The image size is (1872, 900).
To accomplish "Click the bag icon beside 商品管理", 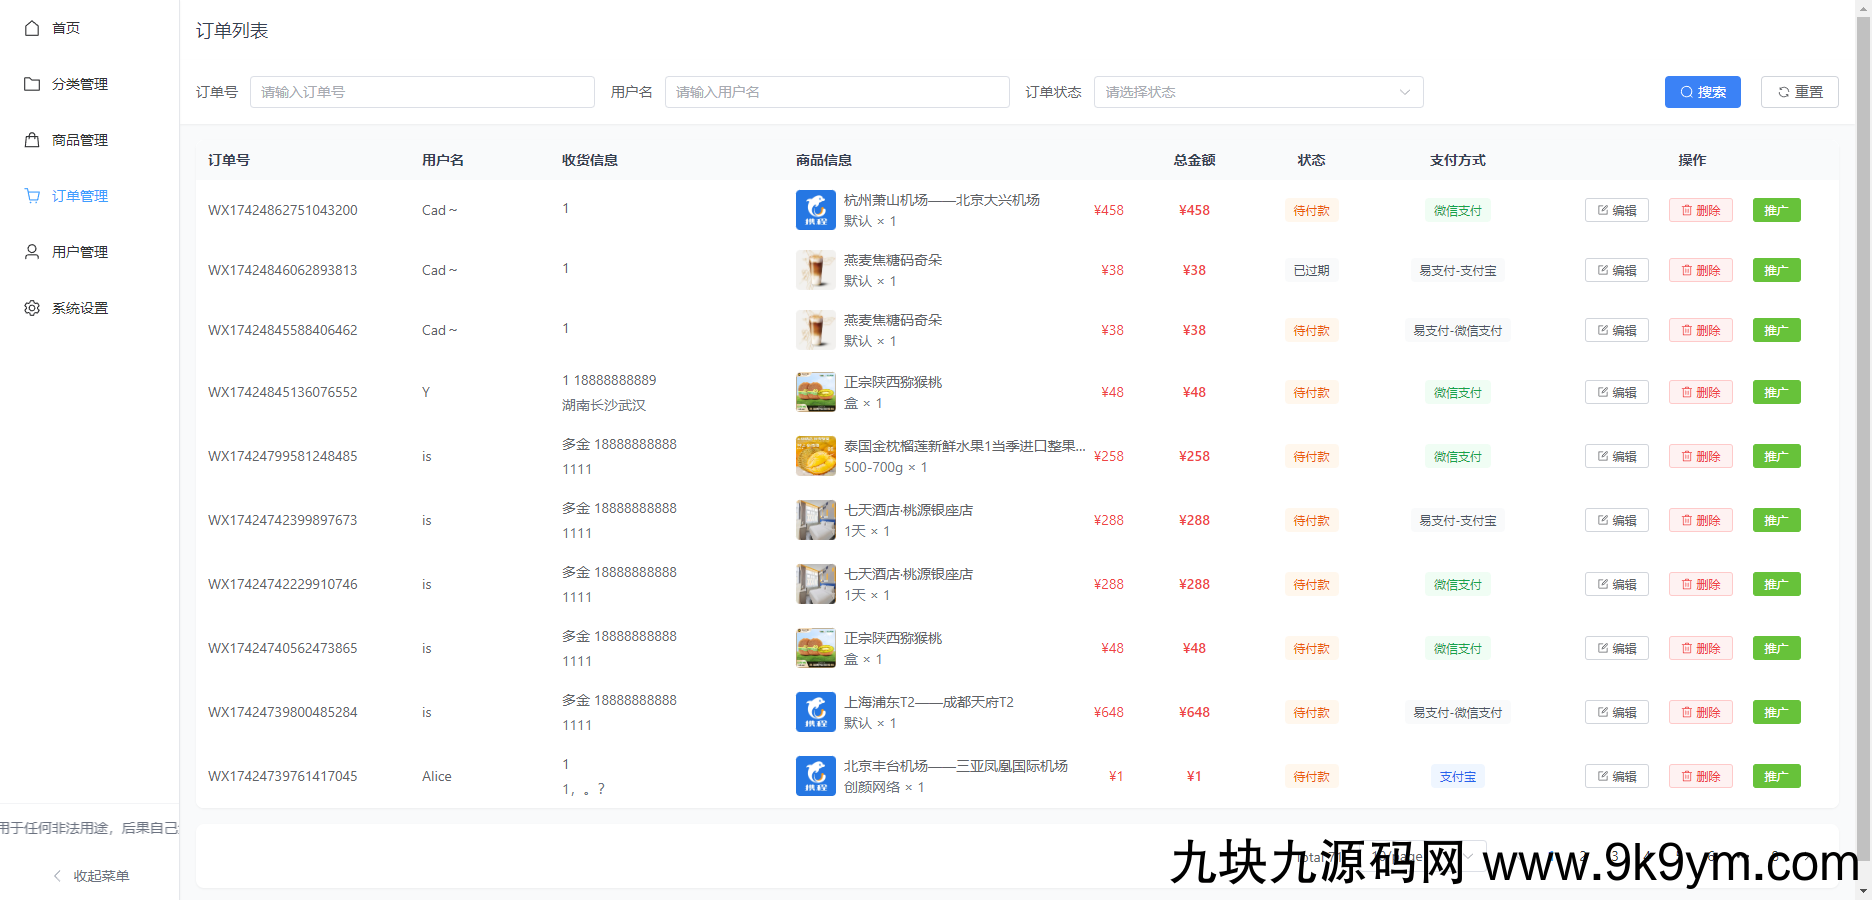I will (31, 140).
